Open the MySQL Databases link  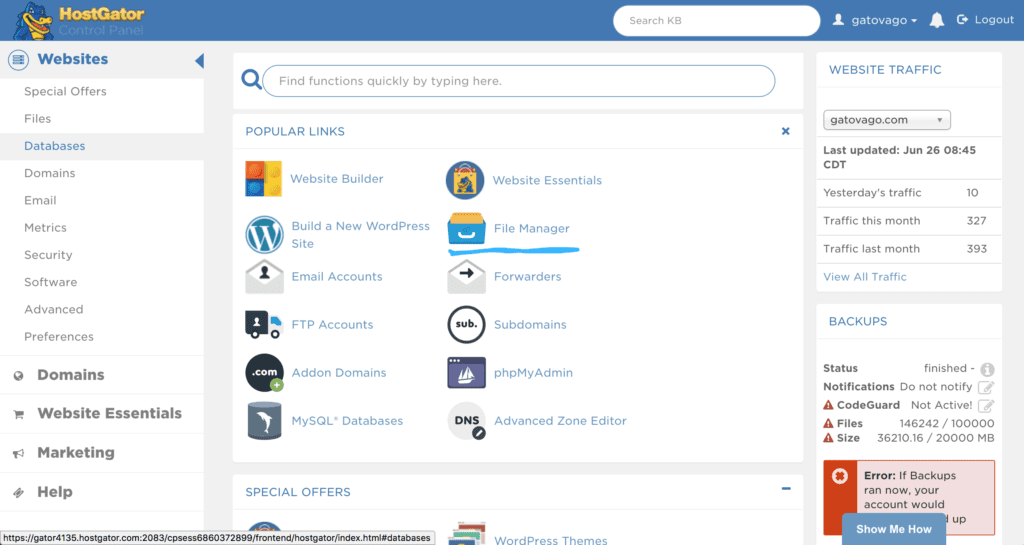(x=347, y=421)
